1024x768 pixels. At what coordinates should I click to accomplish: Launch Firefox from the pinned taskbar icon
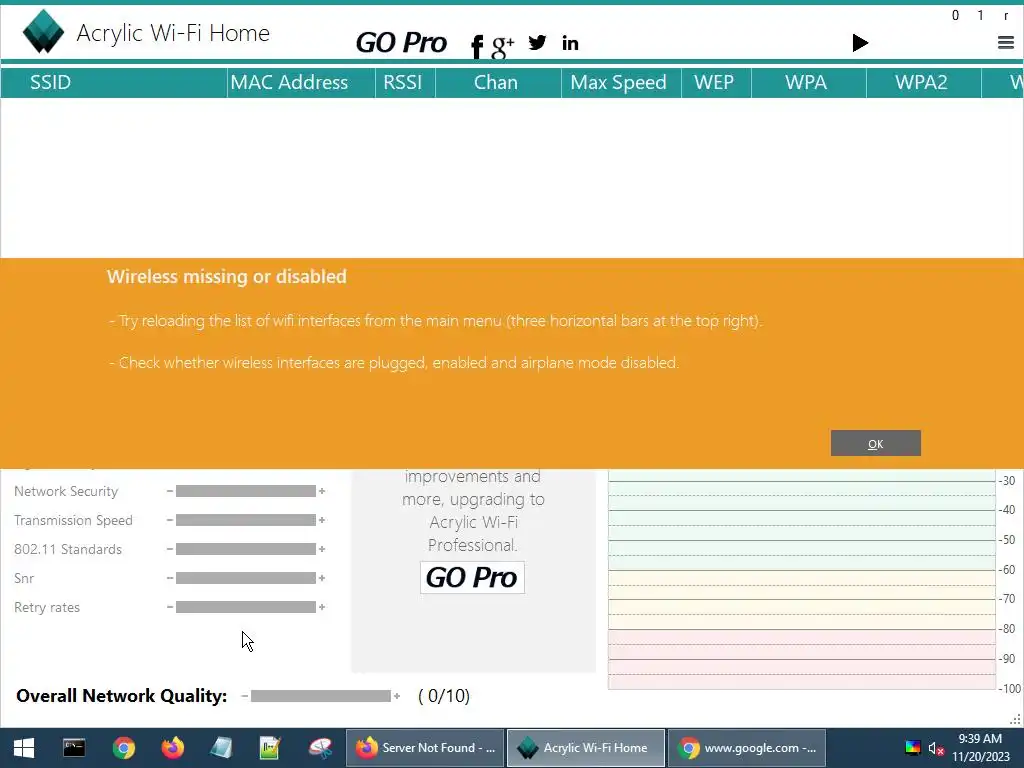tap(172, 748)
